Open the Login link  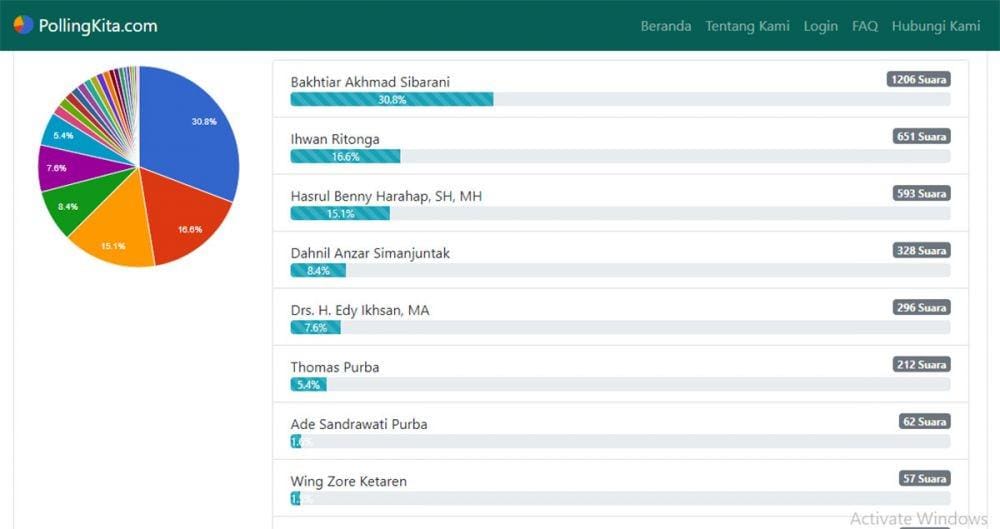click(x=820, y=26)
